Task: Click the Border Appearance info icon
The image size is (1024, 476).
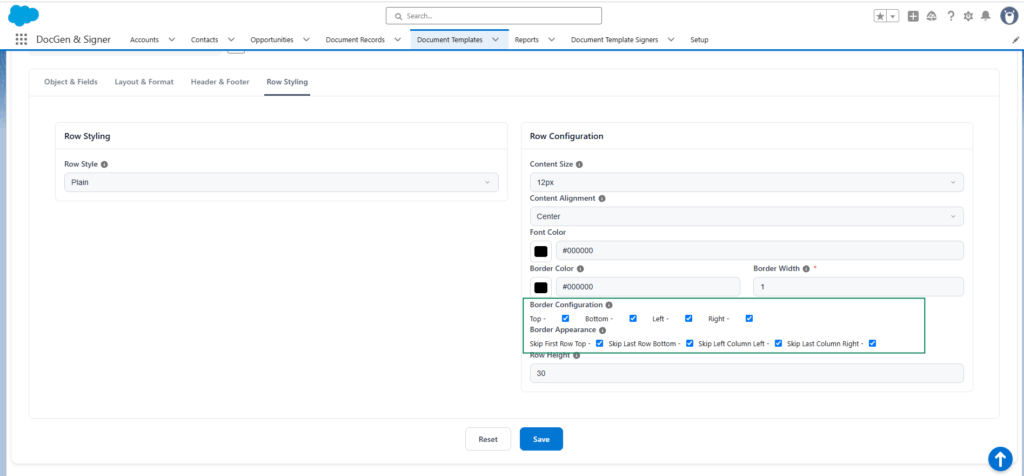Action: 602,330
